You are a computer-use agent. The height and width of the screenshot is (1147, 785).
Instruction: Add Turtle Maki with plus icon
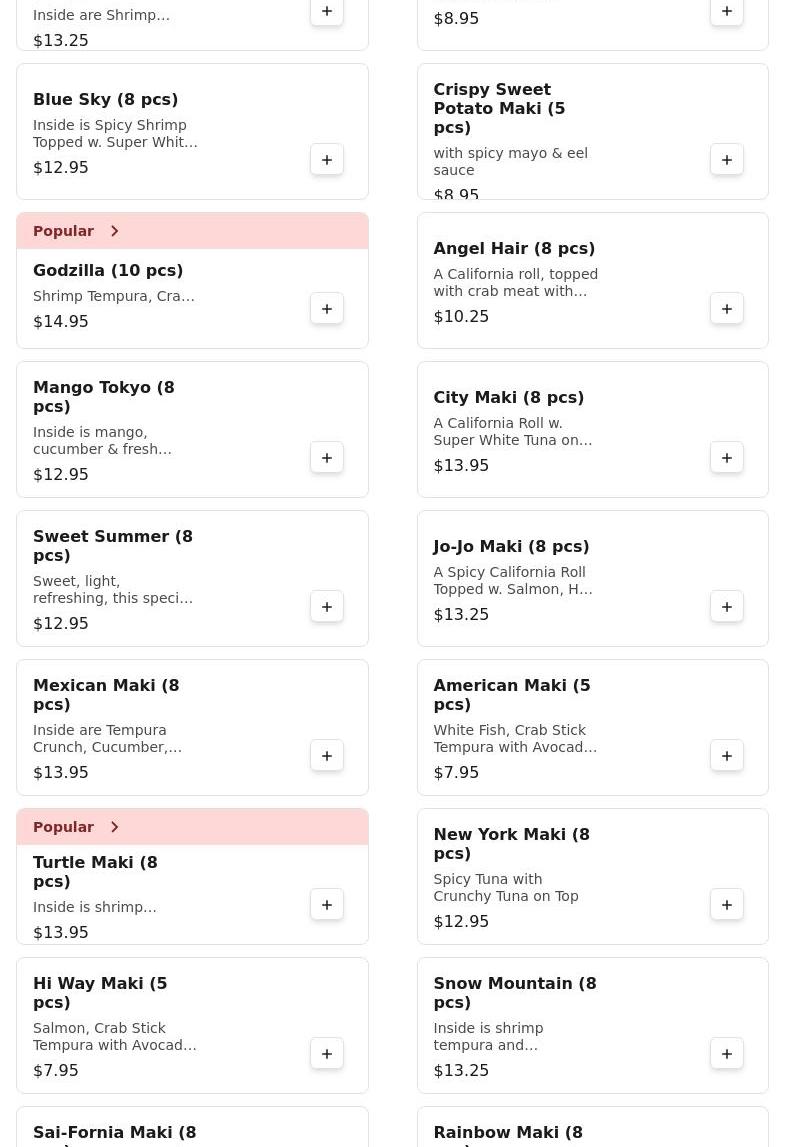pos(327,905)
